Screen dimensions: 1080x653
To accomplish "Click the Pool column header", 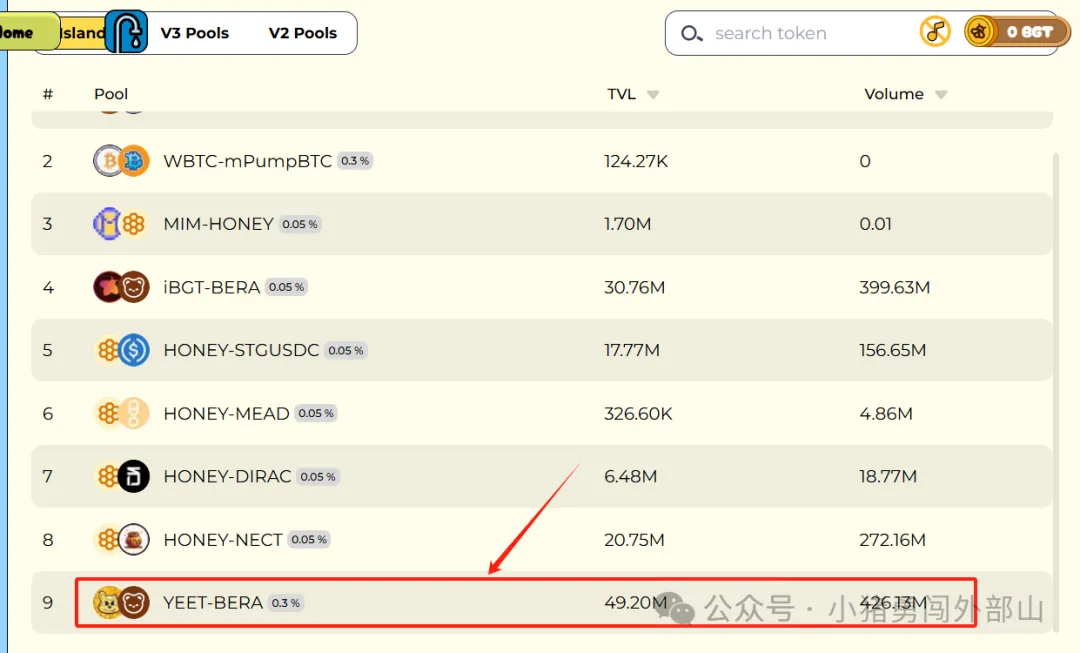I will pyautogui.click(x=111, y=94).
